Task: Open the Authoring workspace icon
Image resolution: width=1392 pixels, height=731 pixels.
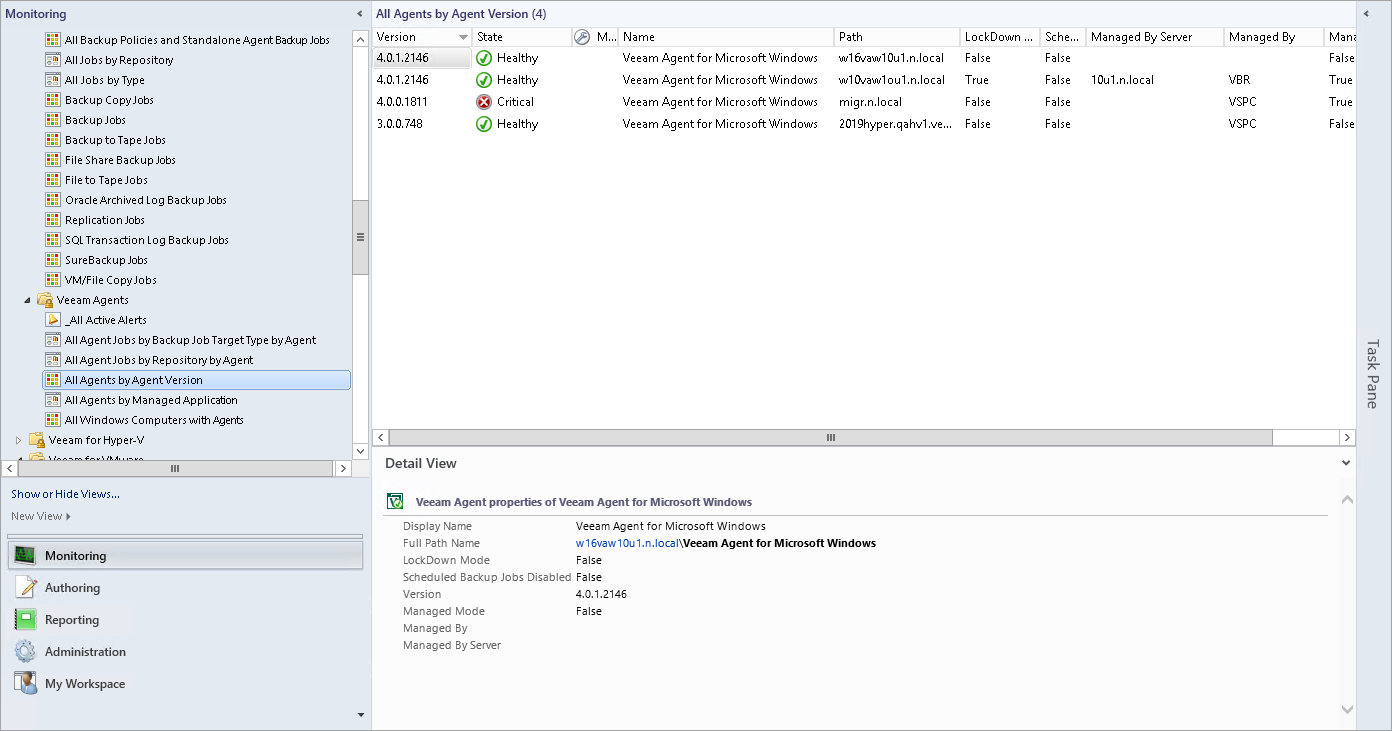Action: (x=25, y=588)
